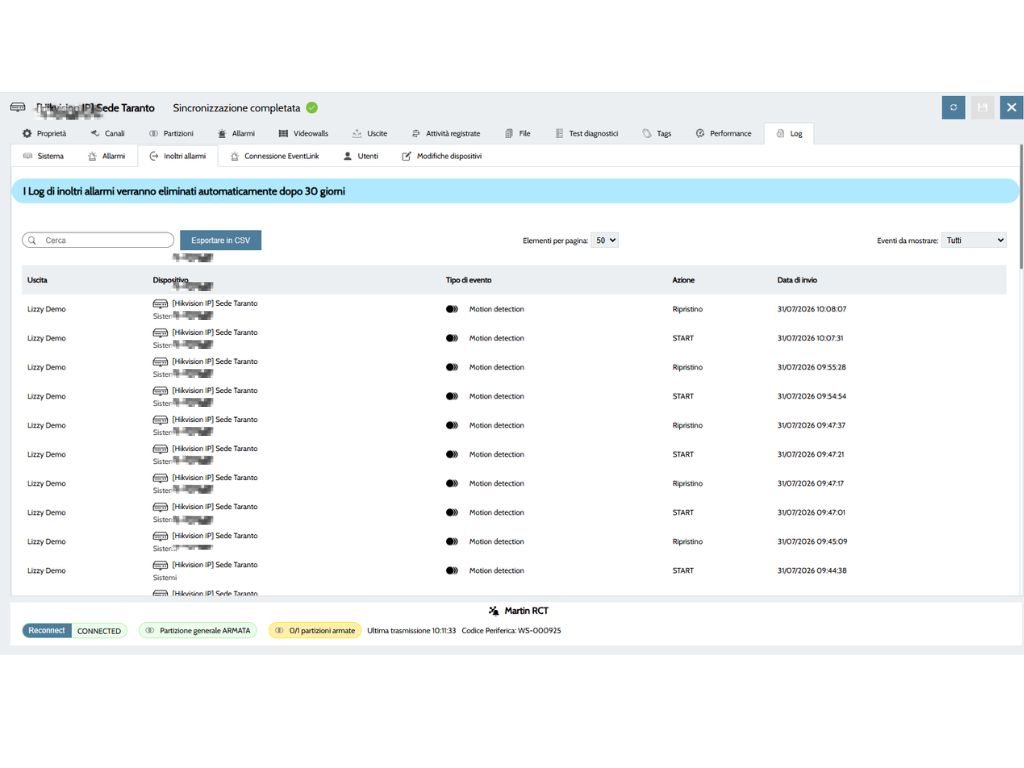
Task: Click the timestamp 31/07/2026 10:08:07
Action: (x=811, y=309)
